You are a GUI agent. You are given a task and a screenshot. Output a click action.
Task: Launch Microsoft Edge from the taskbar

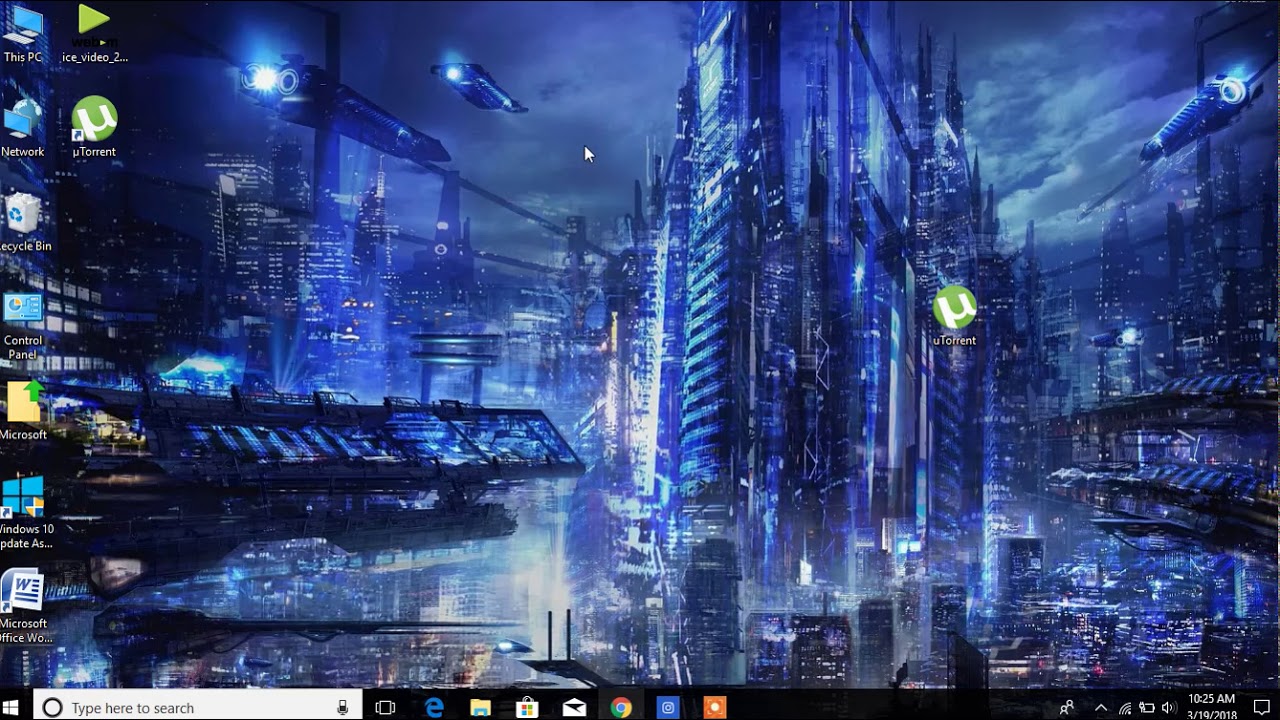[434, 708]
